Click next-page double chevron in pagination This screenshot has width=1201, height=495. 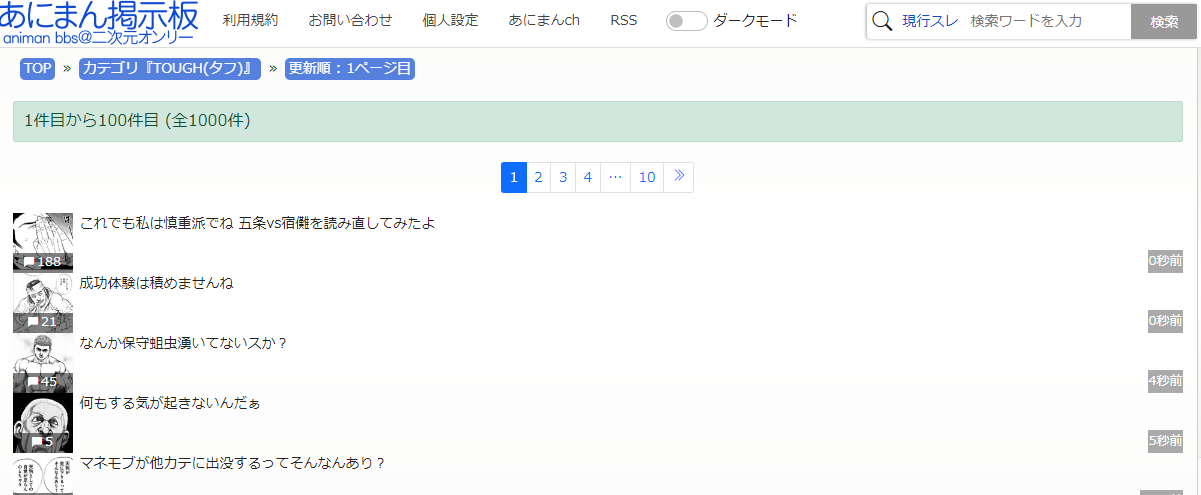tap(679, 177)
